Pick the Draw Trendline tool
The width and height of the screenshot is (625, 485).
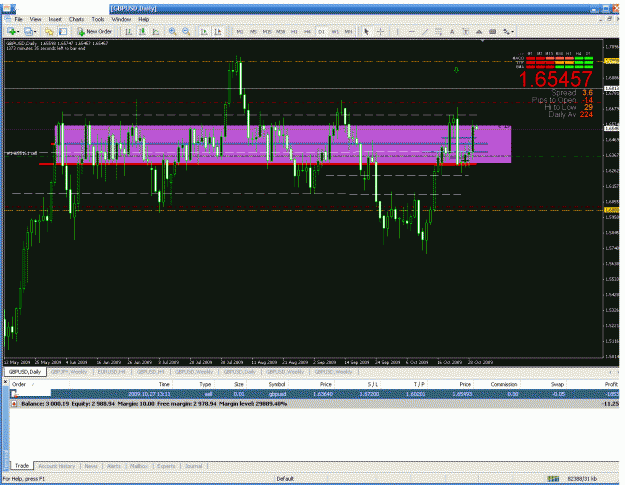425,31
